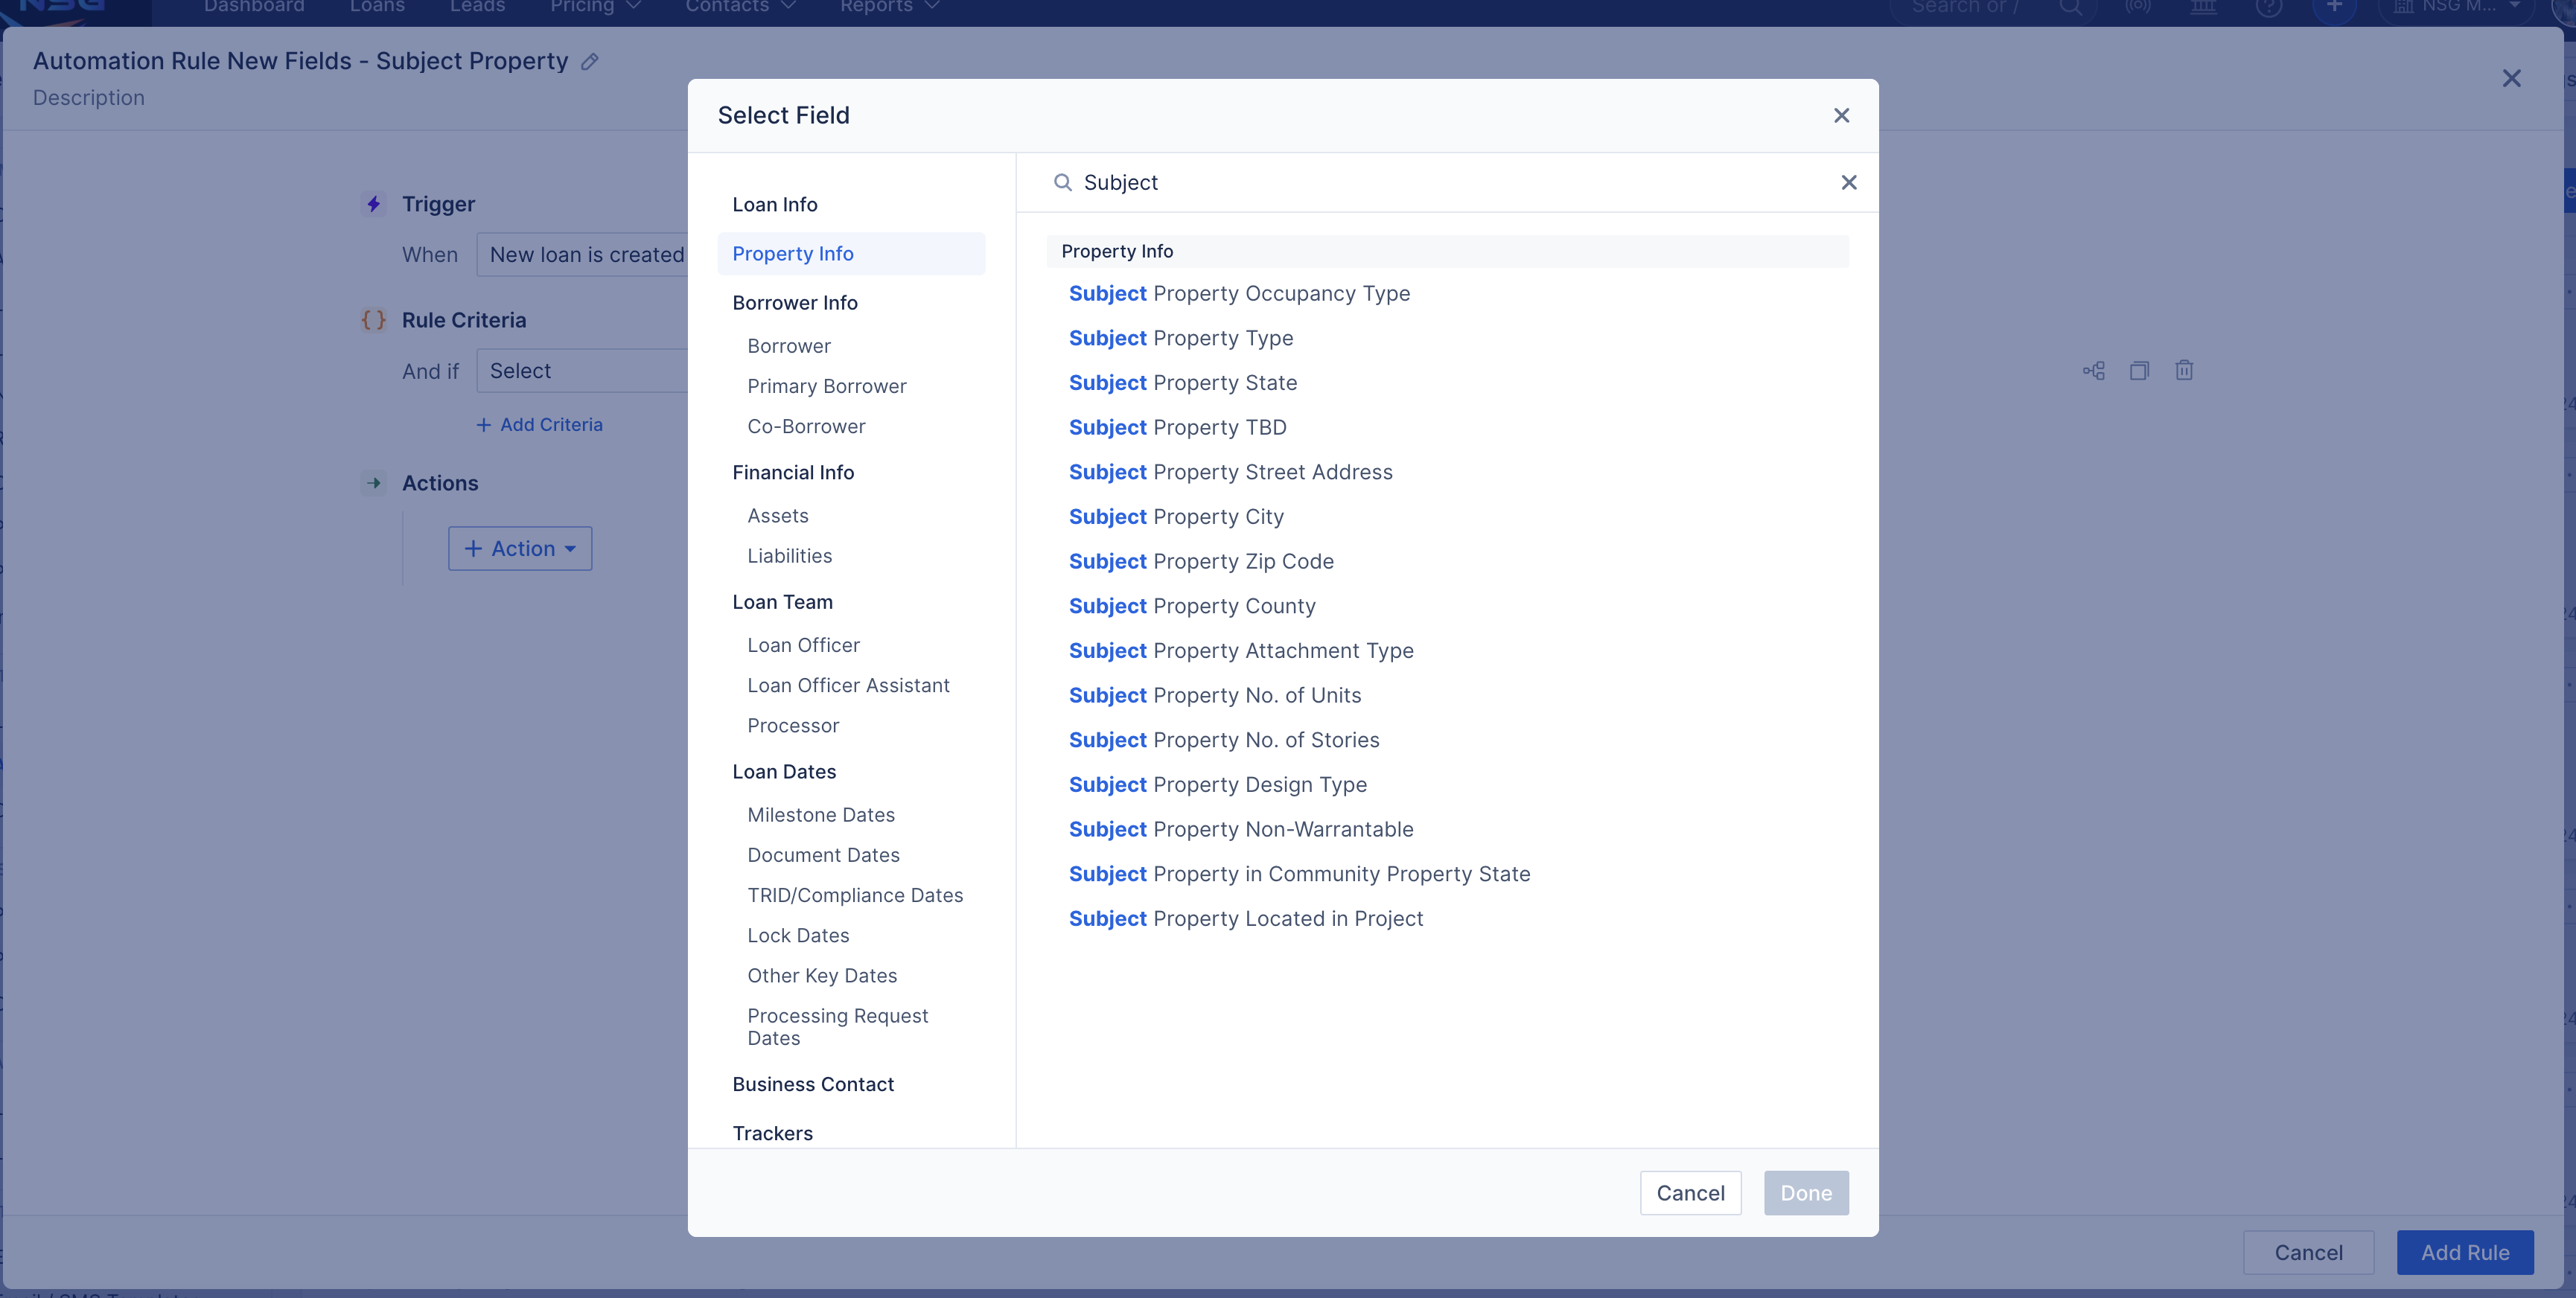This screenshot has width=2576, height=1298.
Task: Duplicate the criteria row with copy icon
Action: [x=2139, y=371]
